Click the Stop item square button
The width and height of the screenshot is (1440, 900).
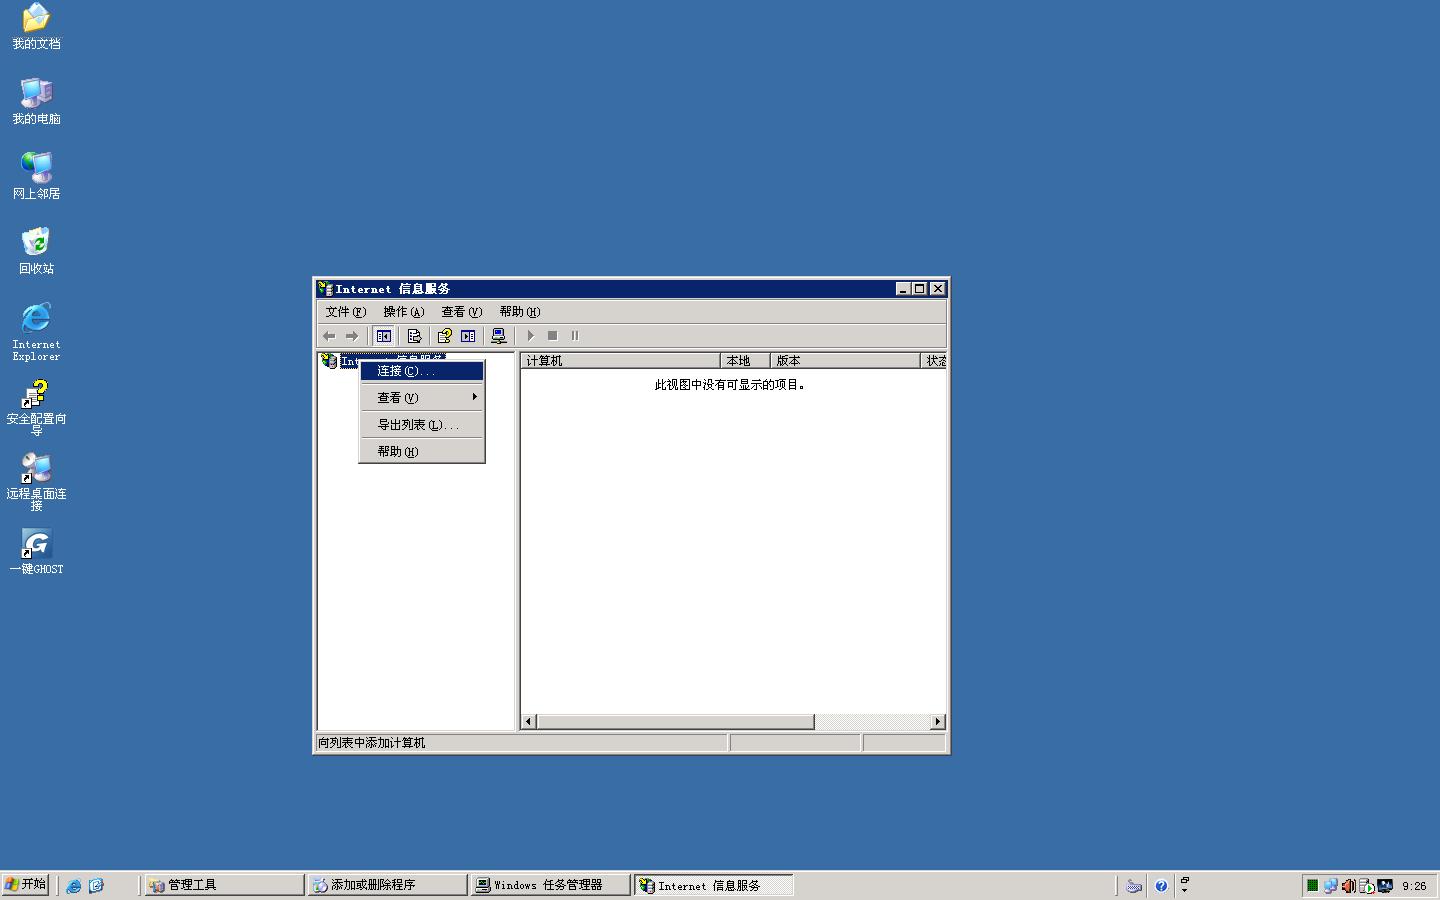[x=552, y=336]
